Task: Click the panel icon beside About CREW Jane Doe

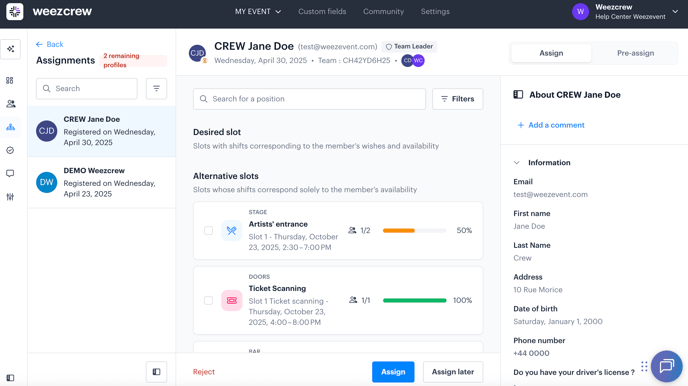Action: [x=518, y=94]
